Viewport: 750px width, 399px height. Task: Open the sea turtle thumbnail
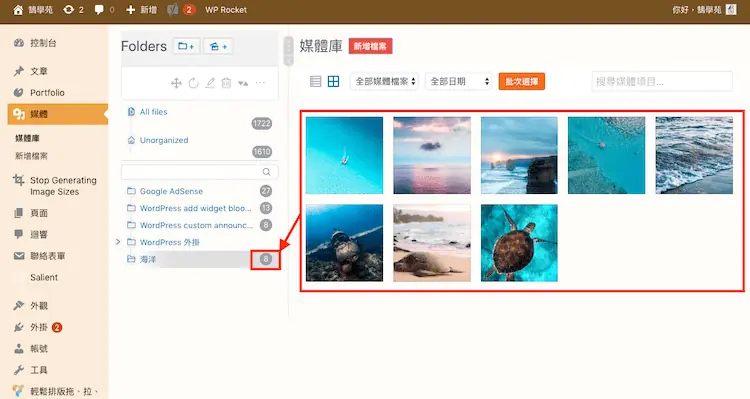tap(519, 243)
